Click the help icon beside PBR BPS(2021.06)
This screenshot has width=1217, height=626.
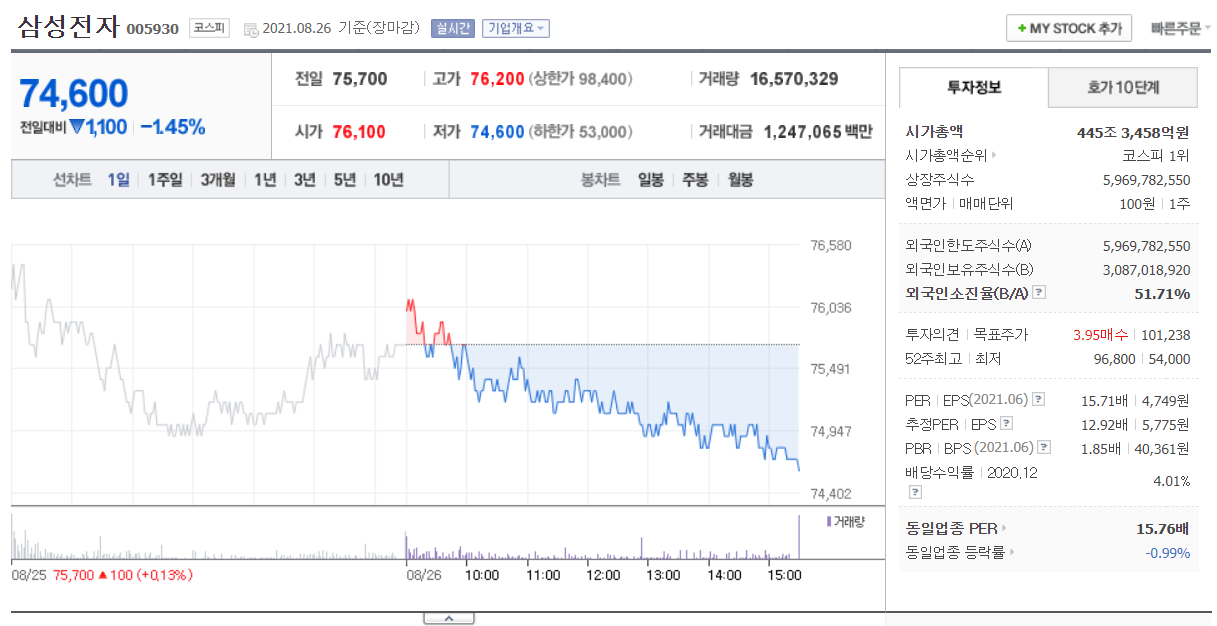pyautogui.click(x=1044, y=448)
